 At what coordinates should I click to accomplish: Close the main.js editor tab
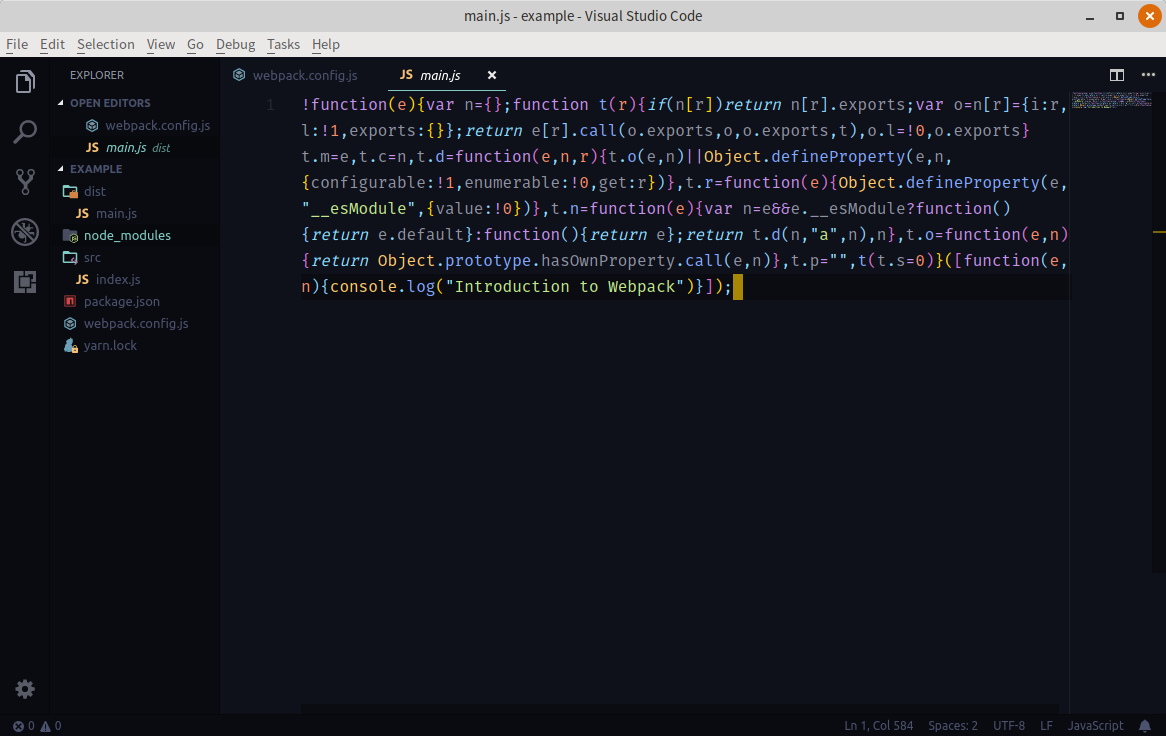492,75
